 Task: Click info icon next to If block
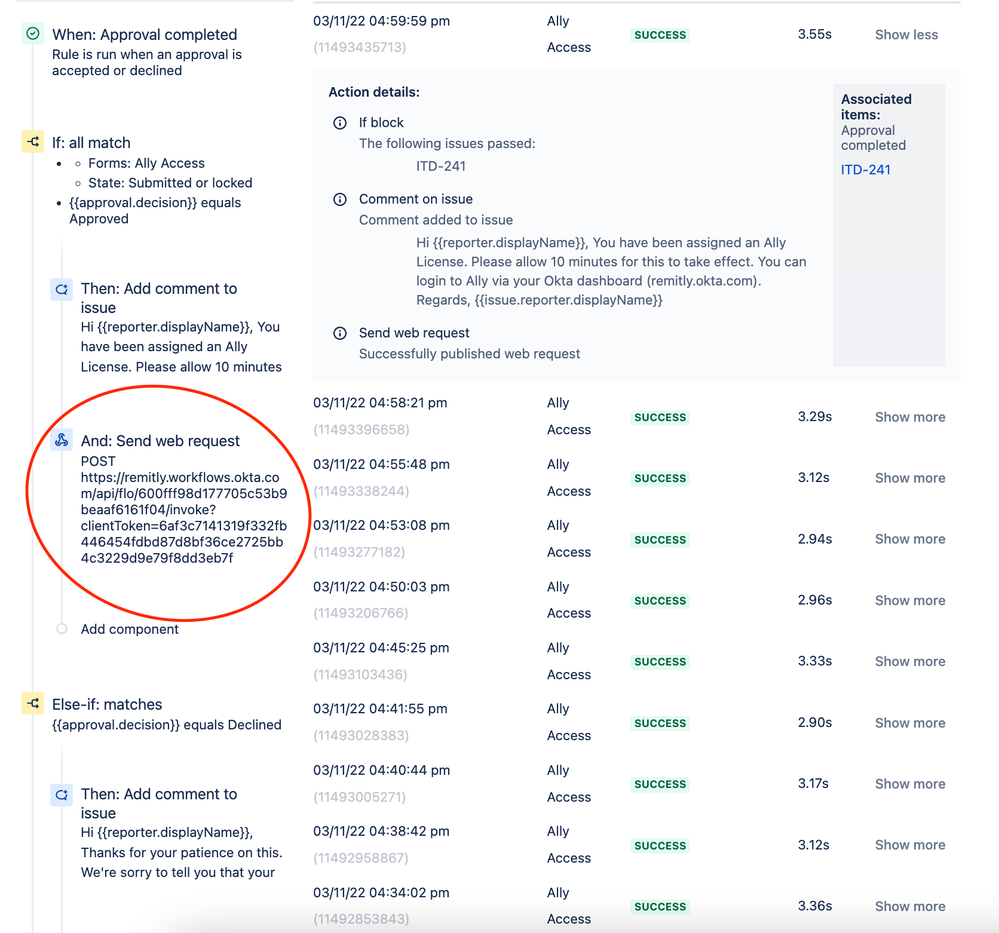[340, 123]
